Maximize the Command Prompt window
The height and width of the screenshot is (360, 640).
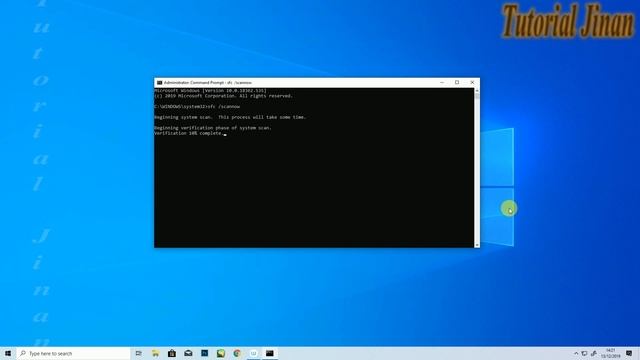457,82
